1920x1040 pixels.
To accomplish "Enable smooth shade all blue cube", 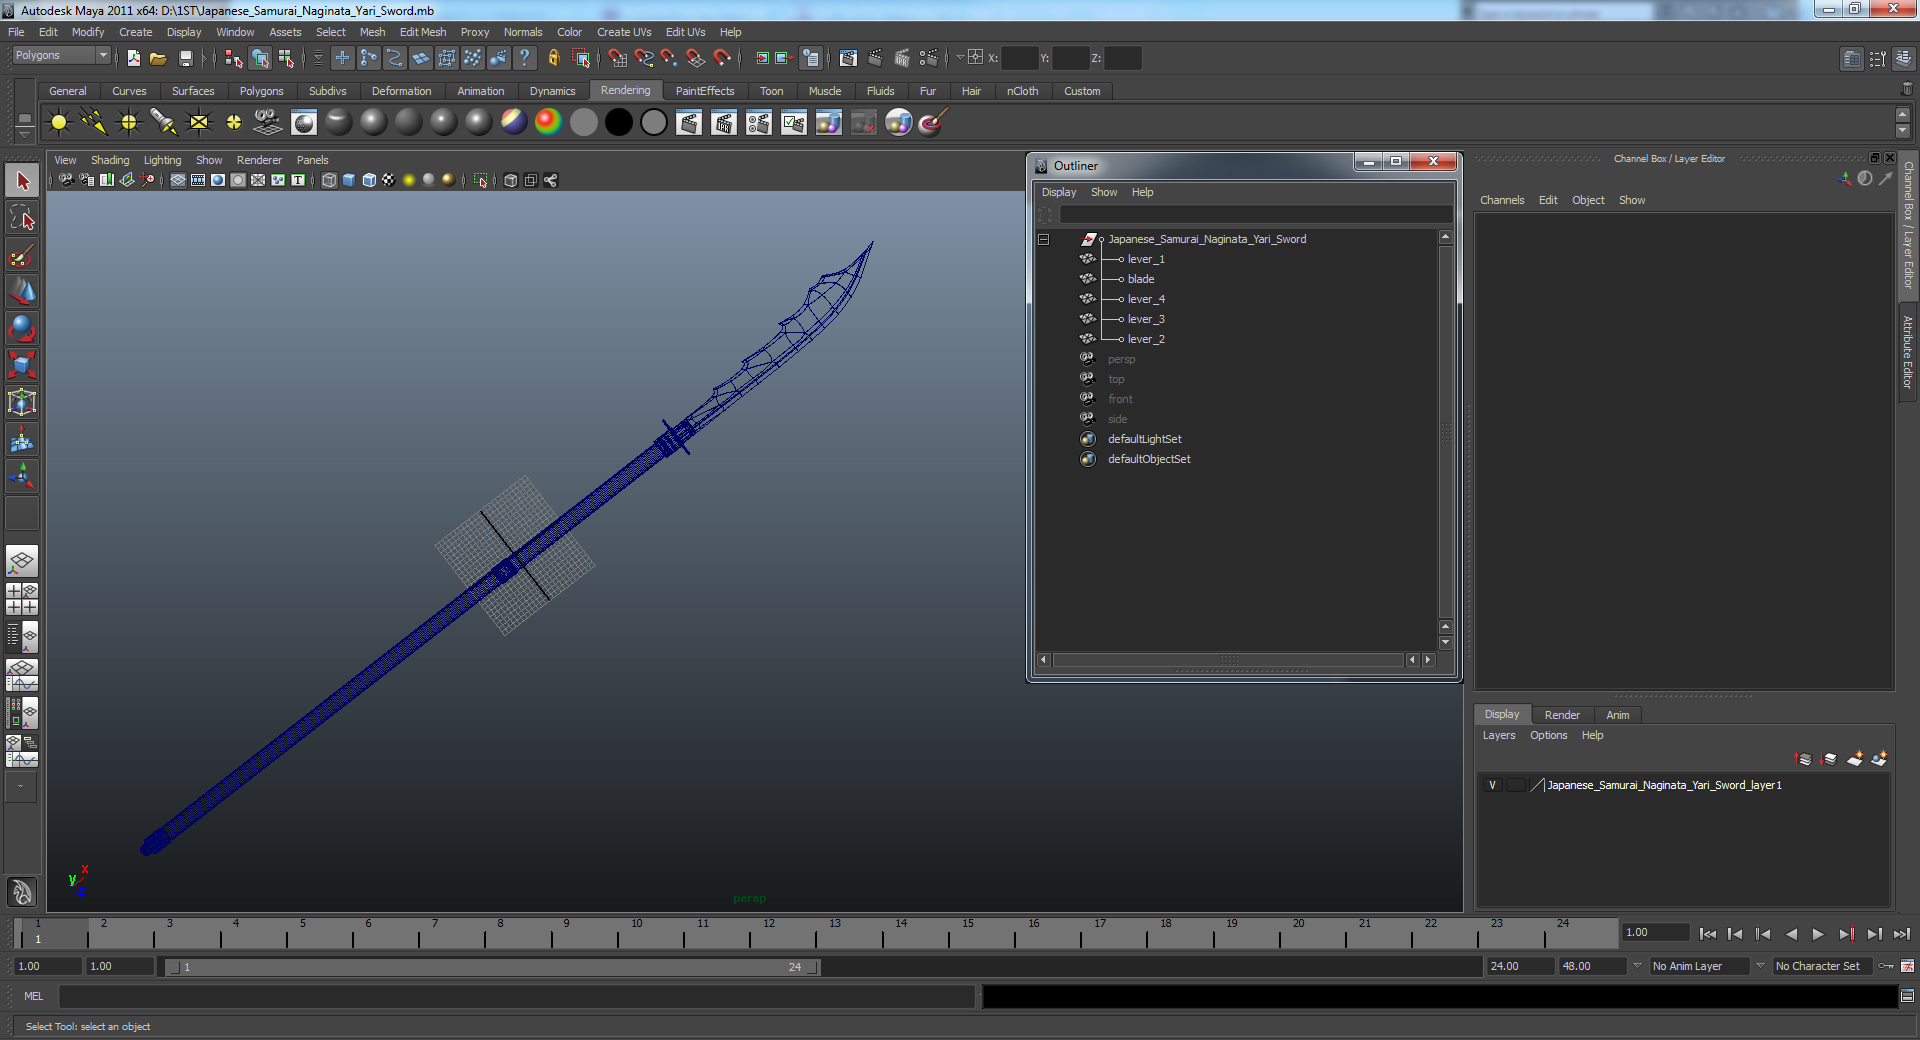I will pos(349,180).
